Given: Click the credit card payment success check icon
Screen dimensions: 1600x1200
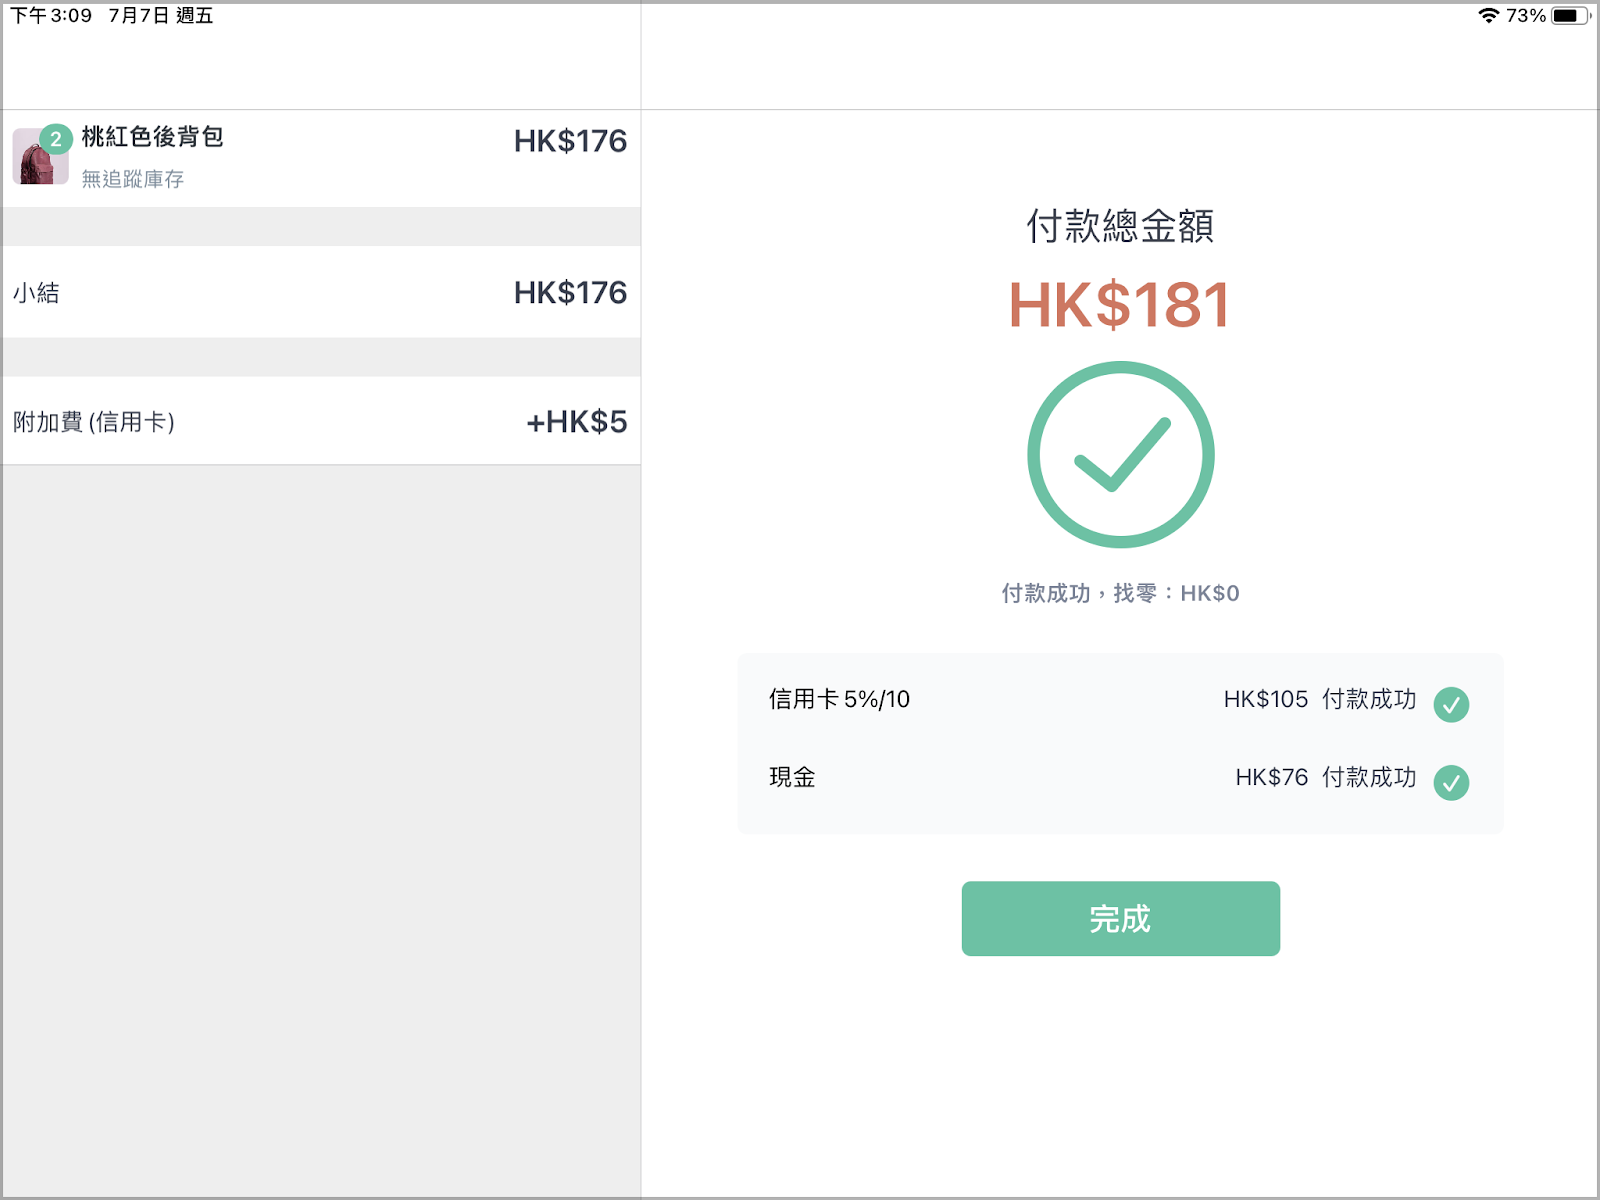Looking at the screenshot, I should pyautogui.click(x=1451, y=704).
